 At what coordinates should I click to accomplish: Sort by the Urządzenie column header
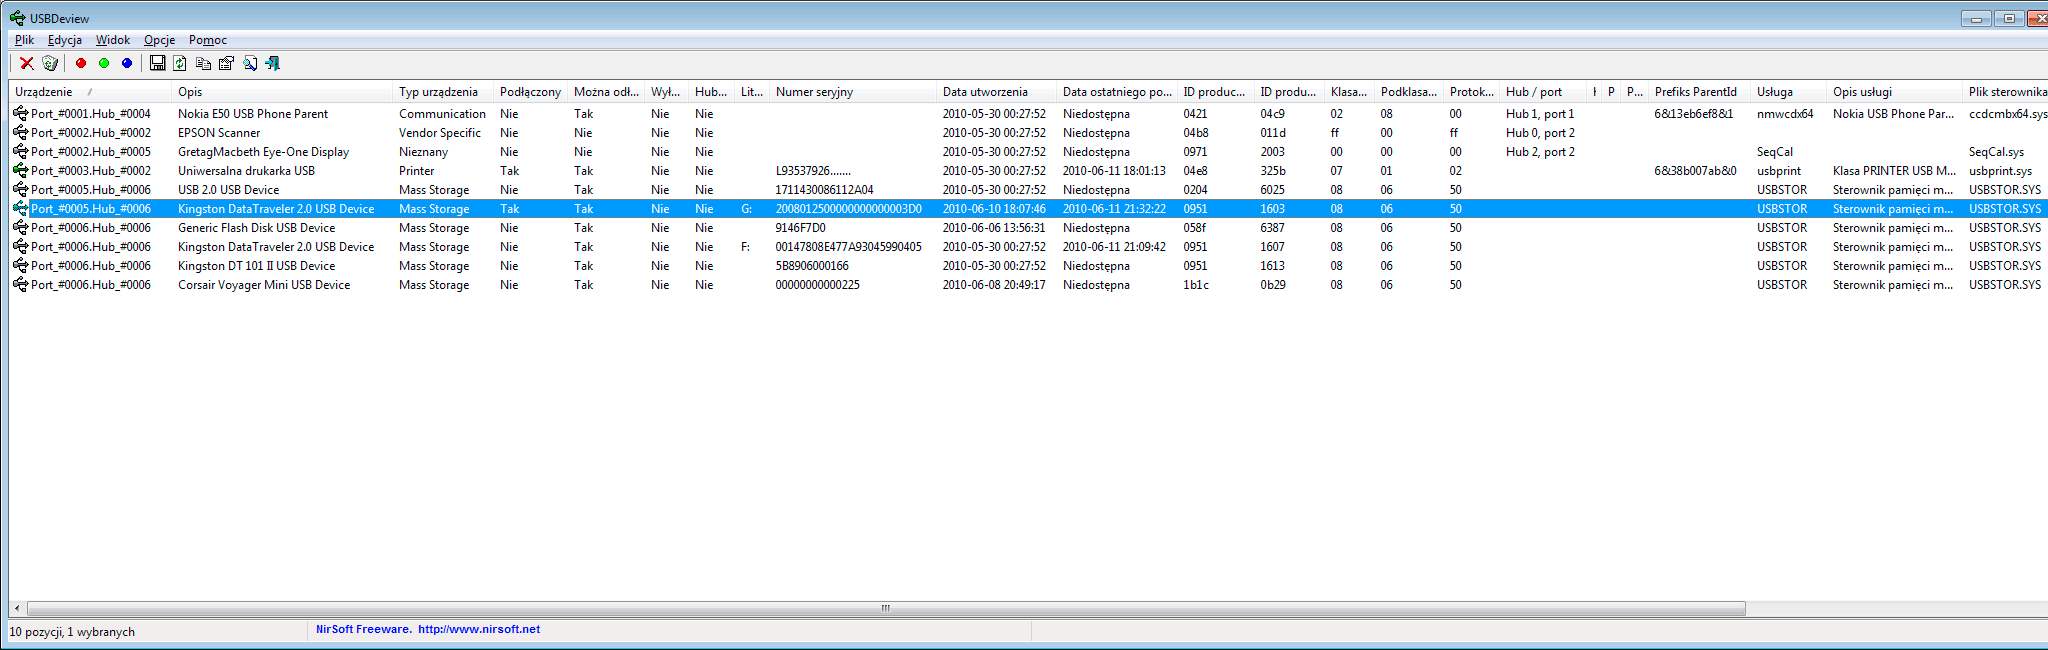(x=91, y=92)
